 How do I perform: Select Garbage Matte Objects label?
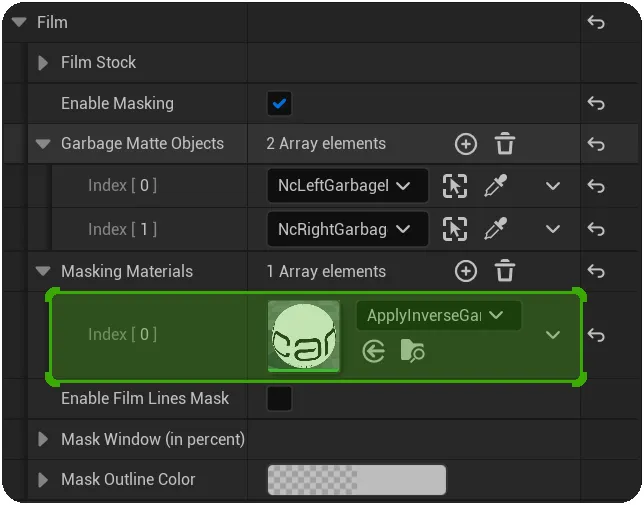point(143,144)
